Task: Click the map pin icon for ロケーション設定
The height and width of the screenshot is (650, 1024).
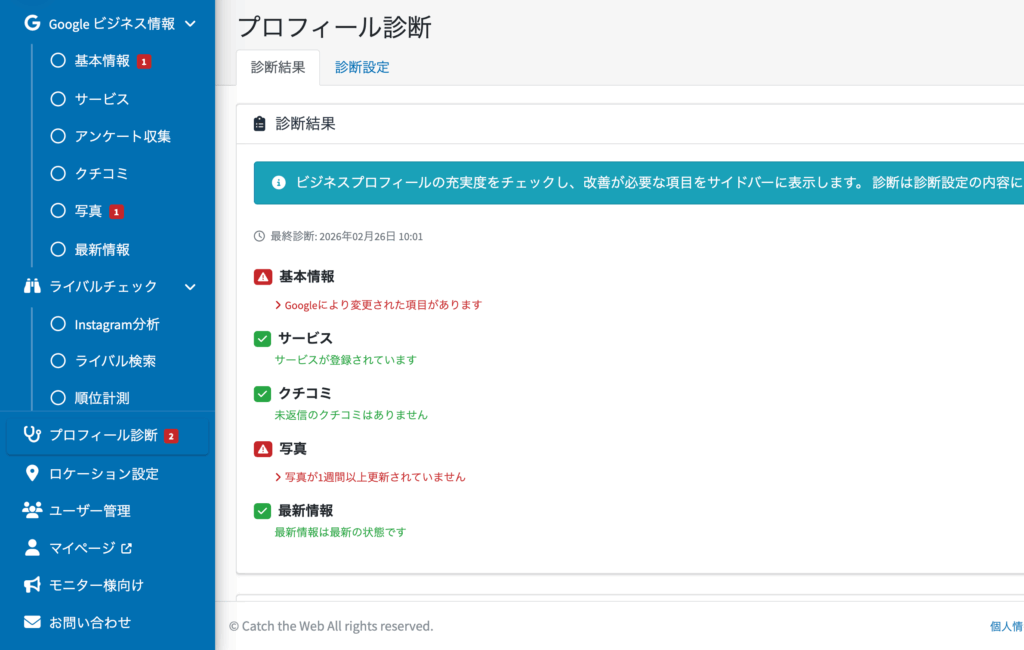Action: (32, 473)
